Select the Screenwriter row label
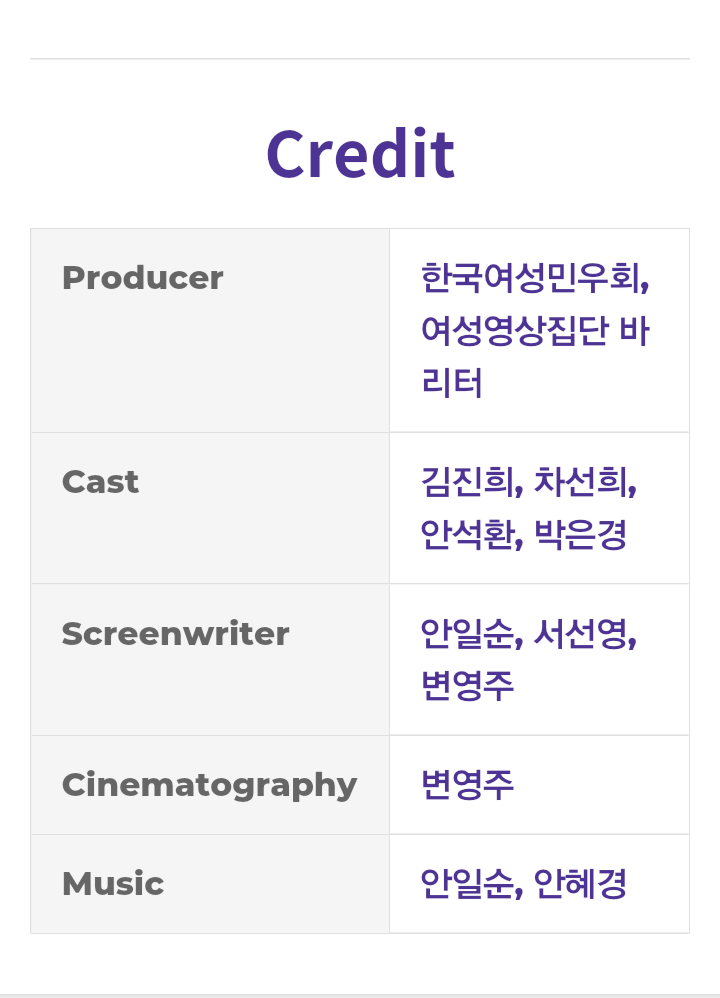This screenshot has width=720, height=998. [176, 634]
